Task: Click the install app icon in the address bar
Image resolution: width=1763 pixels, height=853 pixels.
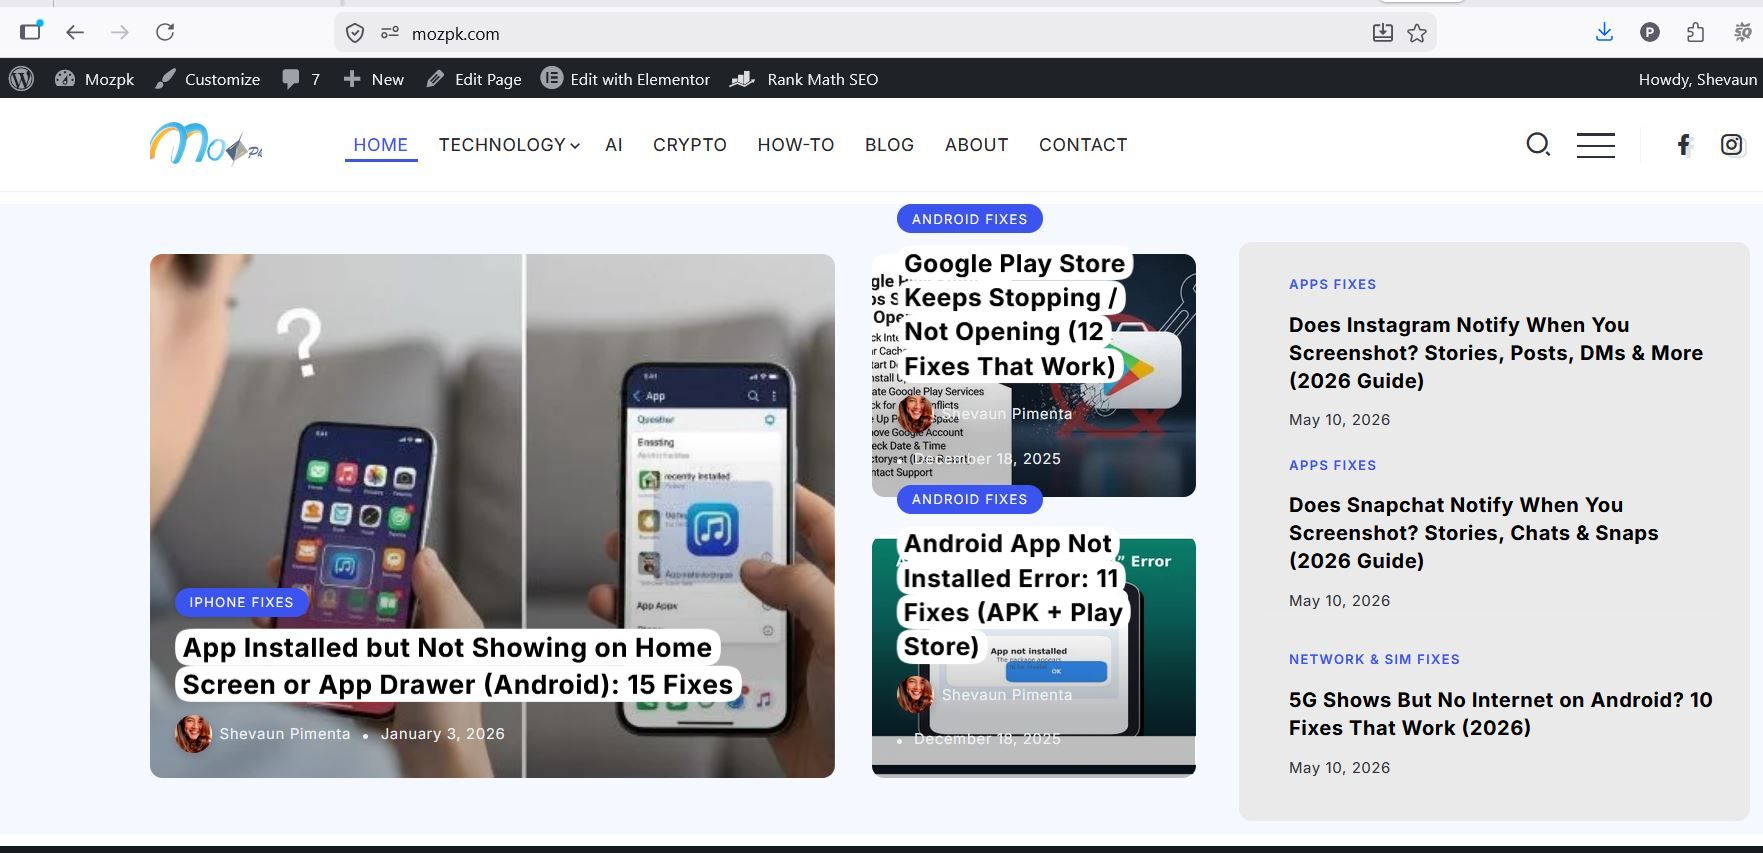Action: pos(1382,33)
